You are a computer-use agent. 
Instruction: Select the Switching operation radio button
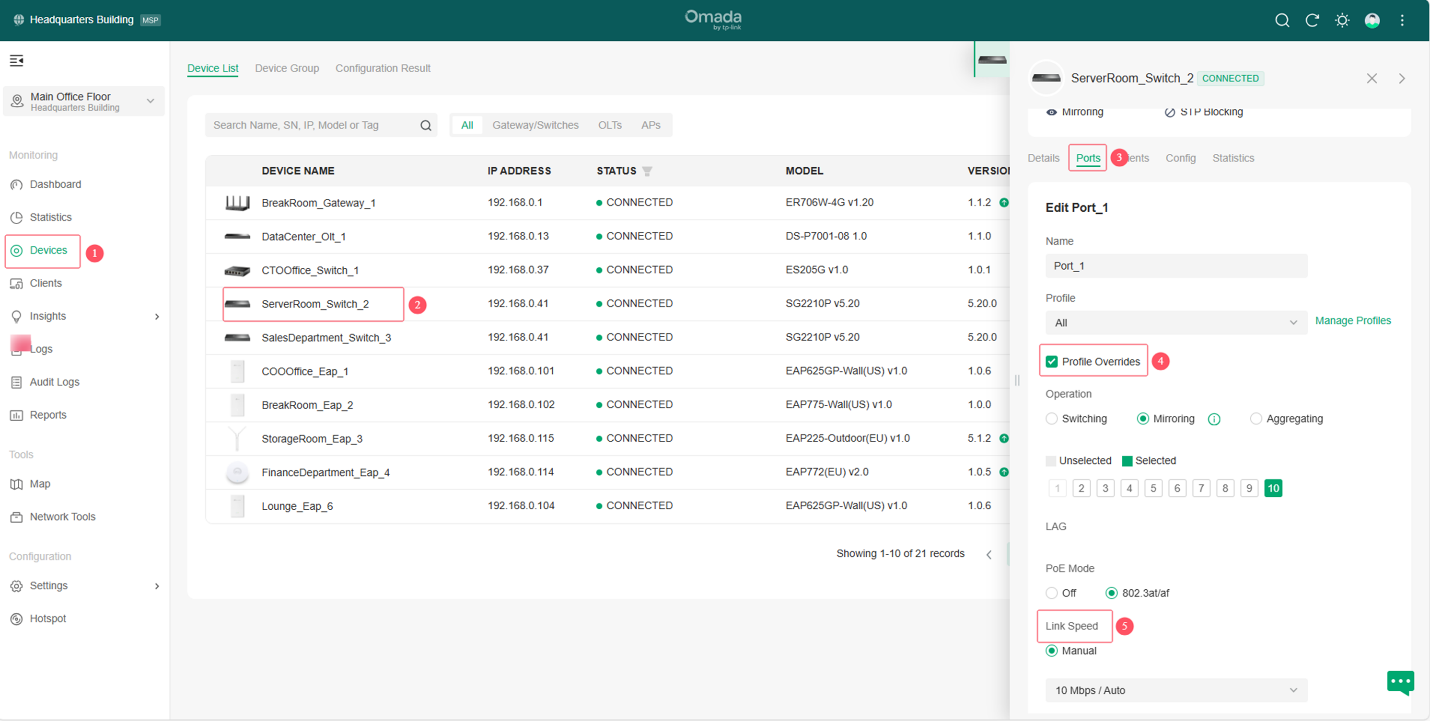point(1052,419)
